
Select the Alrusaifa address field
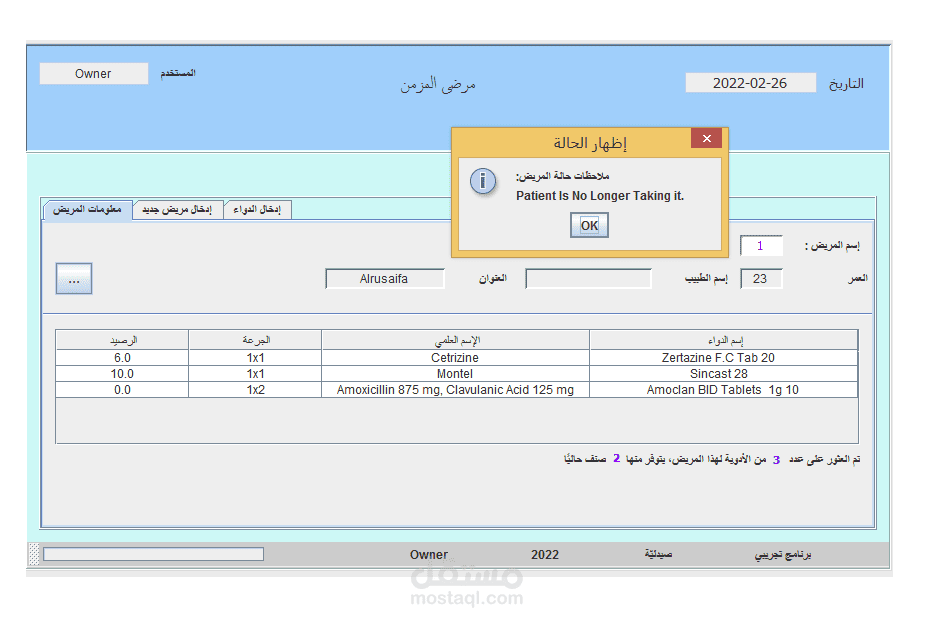pos(384,279)
